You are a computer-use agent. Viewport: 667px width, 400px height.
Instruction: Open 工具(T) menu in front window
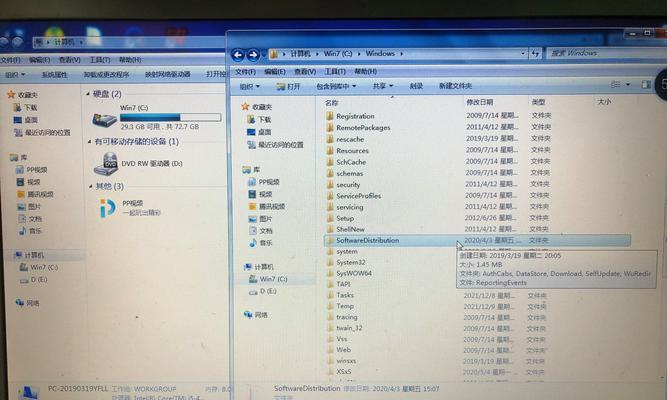coord(335,71)
